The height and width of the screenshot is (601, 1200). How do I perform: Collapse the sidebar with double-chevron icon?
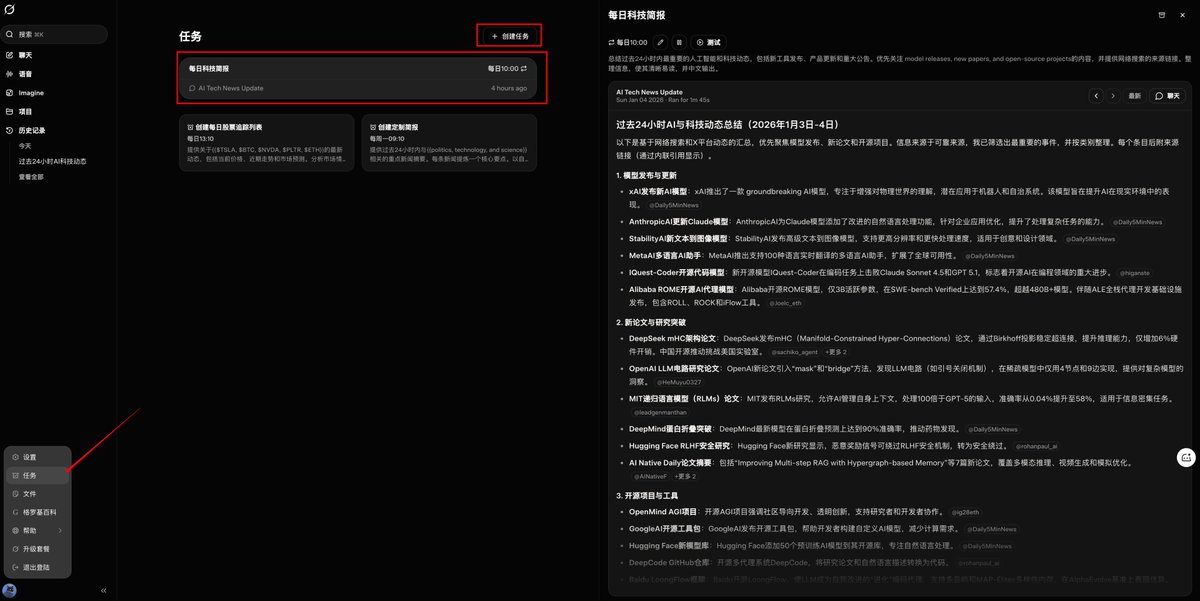[x=104, y=590]
